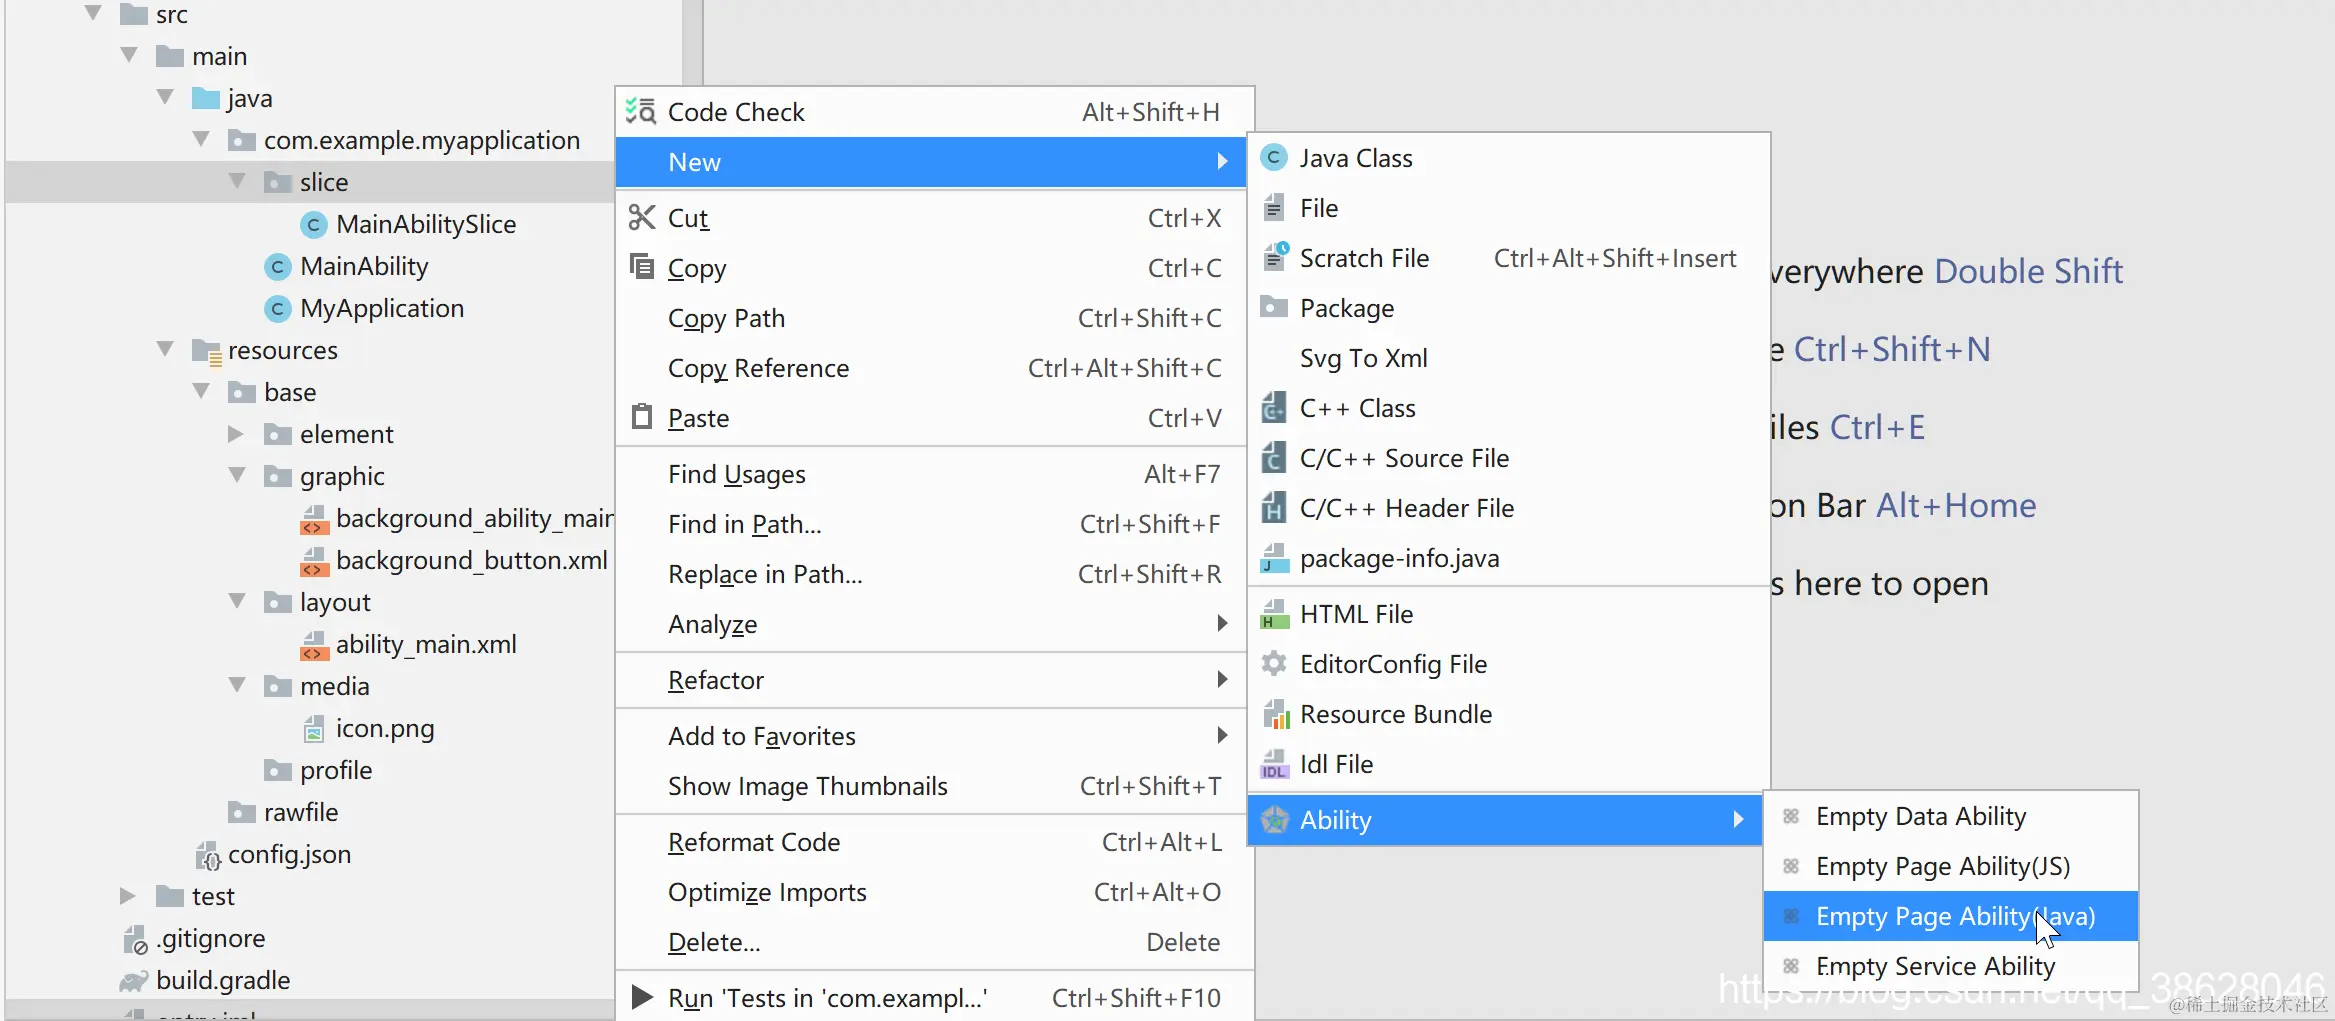The width and height of the screenshot is (2335, 1021).
Task: Choose Copy Reference menu entry
Action: [x=931, y=368]
